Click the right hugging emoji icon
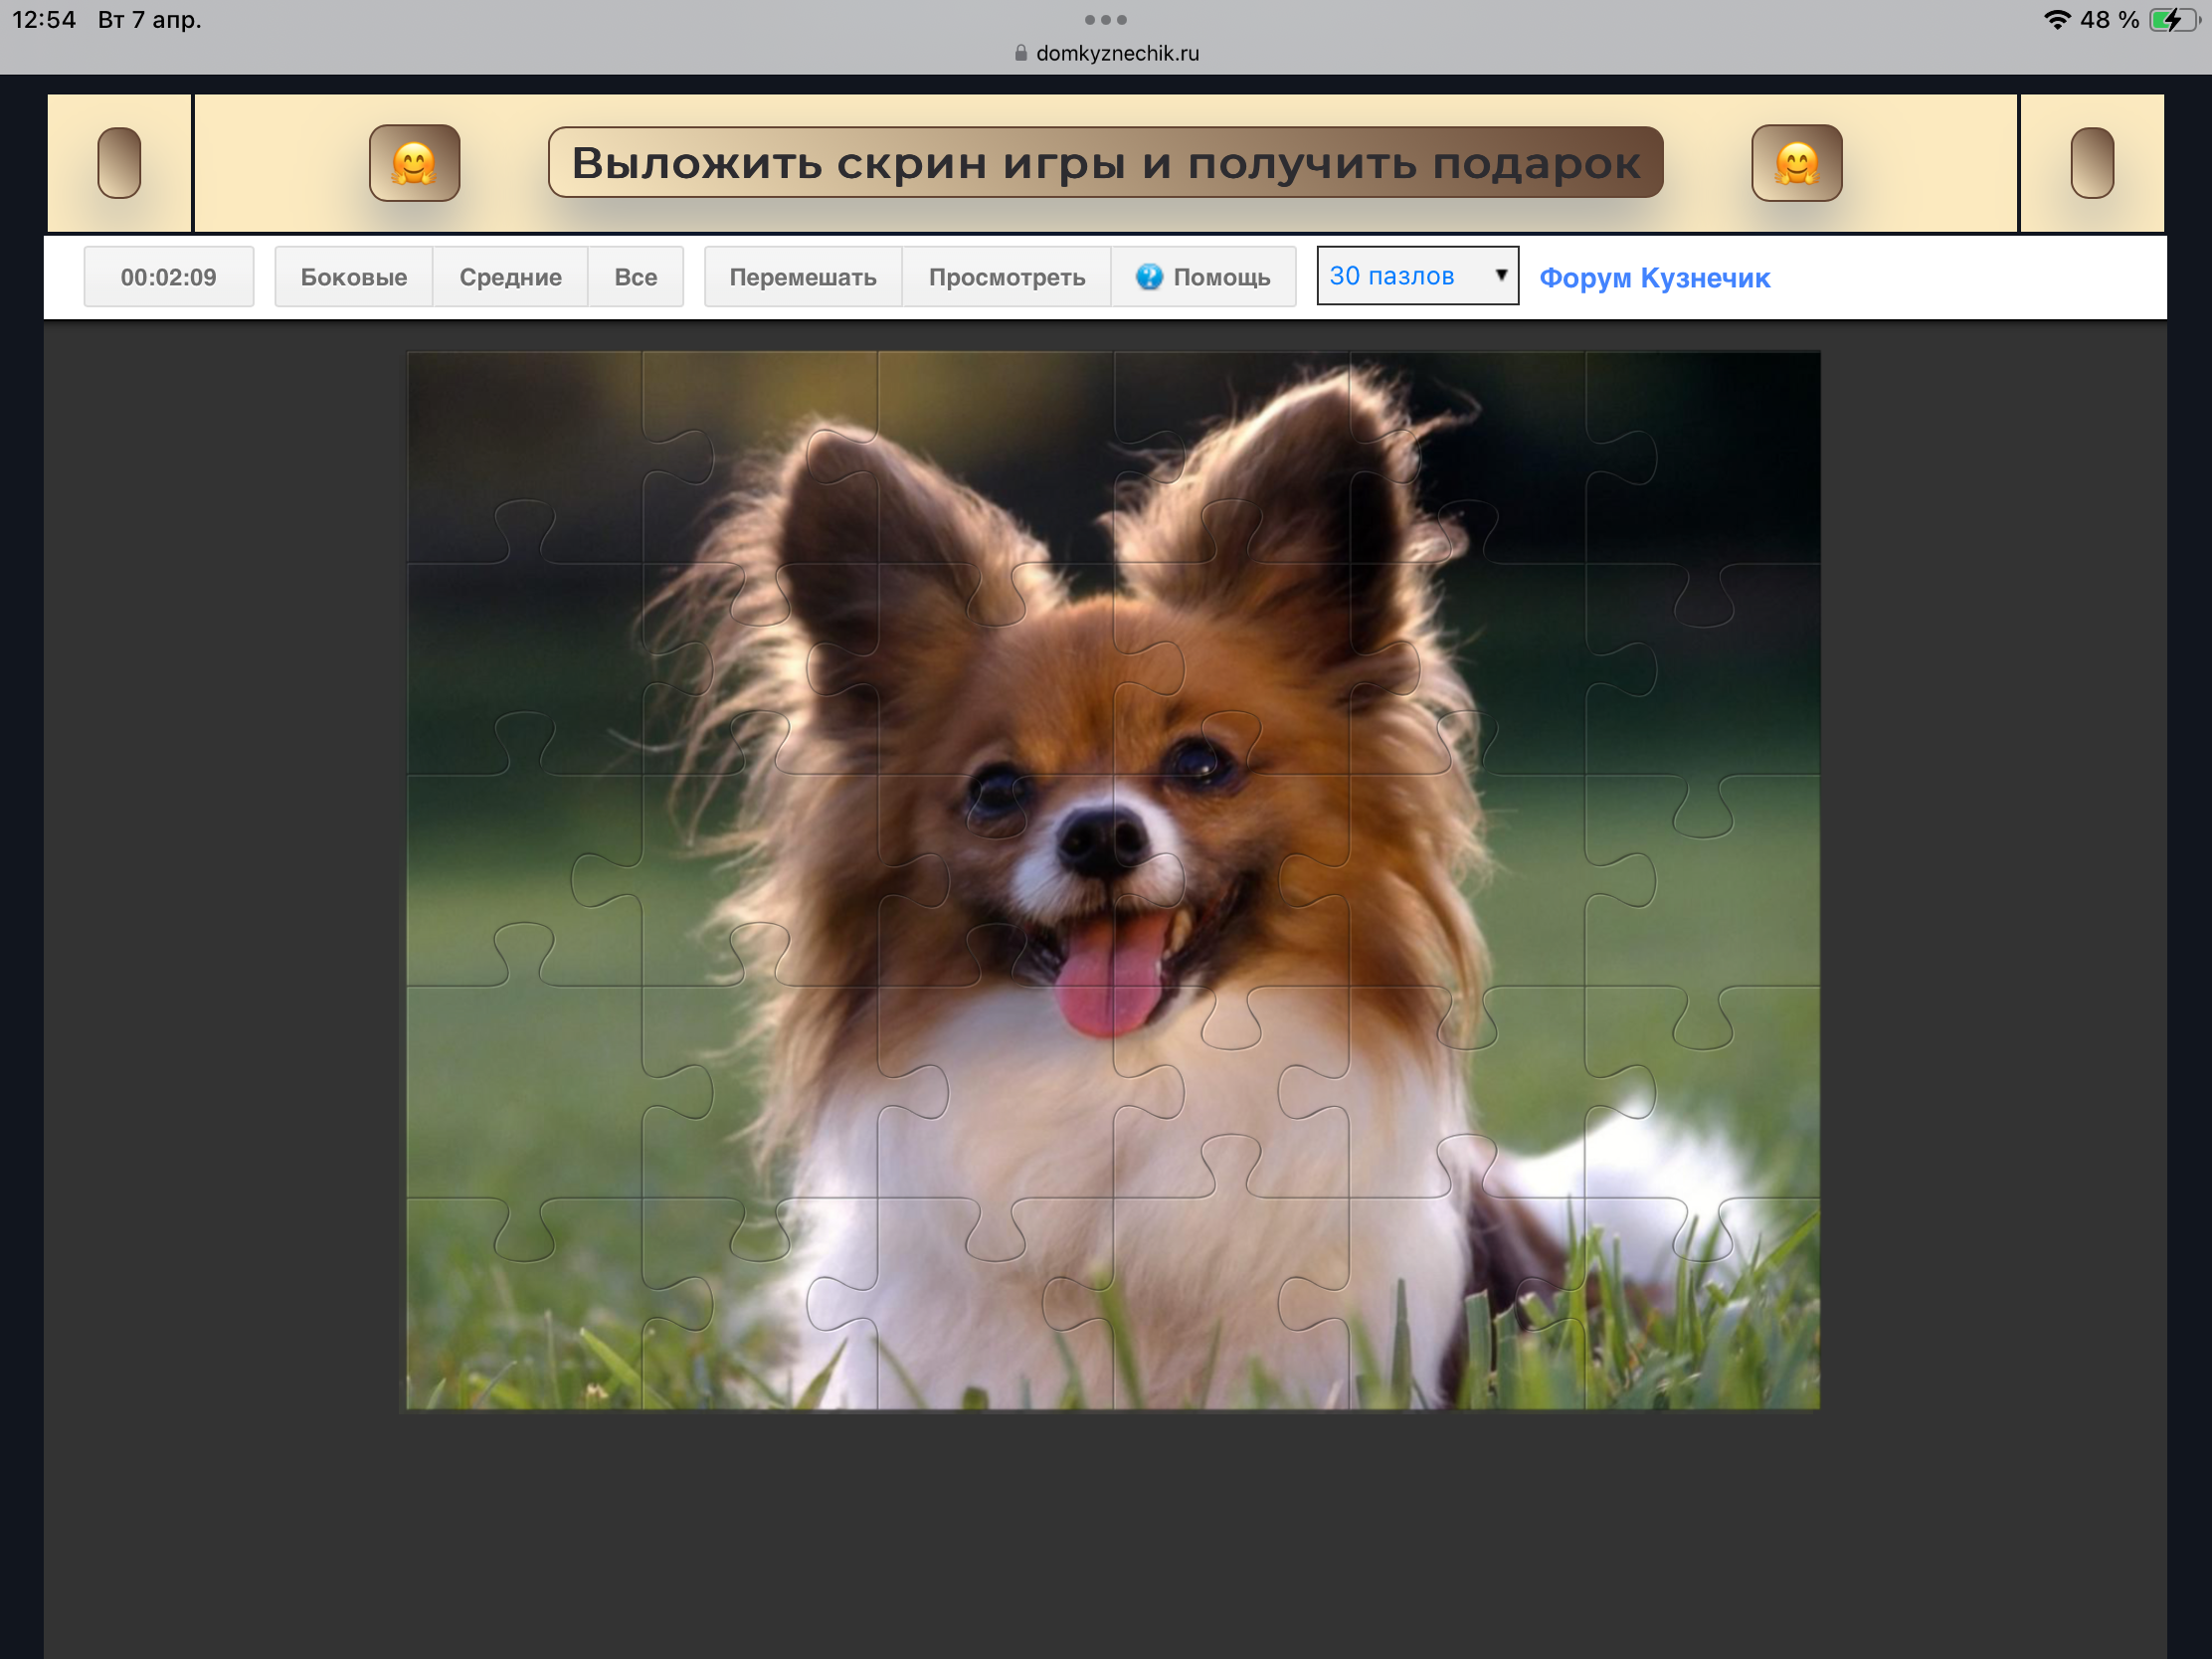The width and height of the screenshot is (2212, 1659). click(1796, 163)
